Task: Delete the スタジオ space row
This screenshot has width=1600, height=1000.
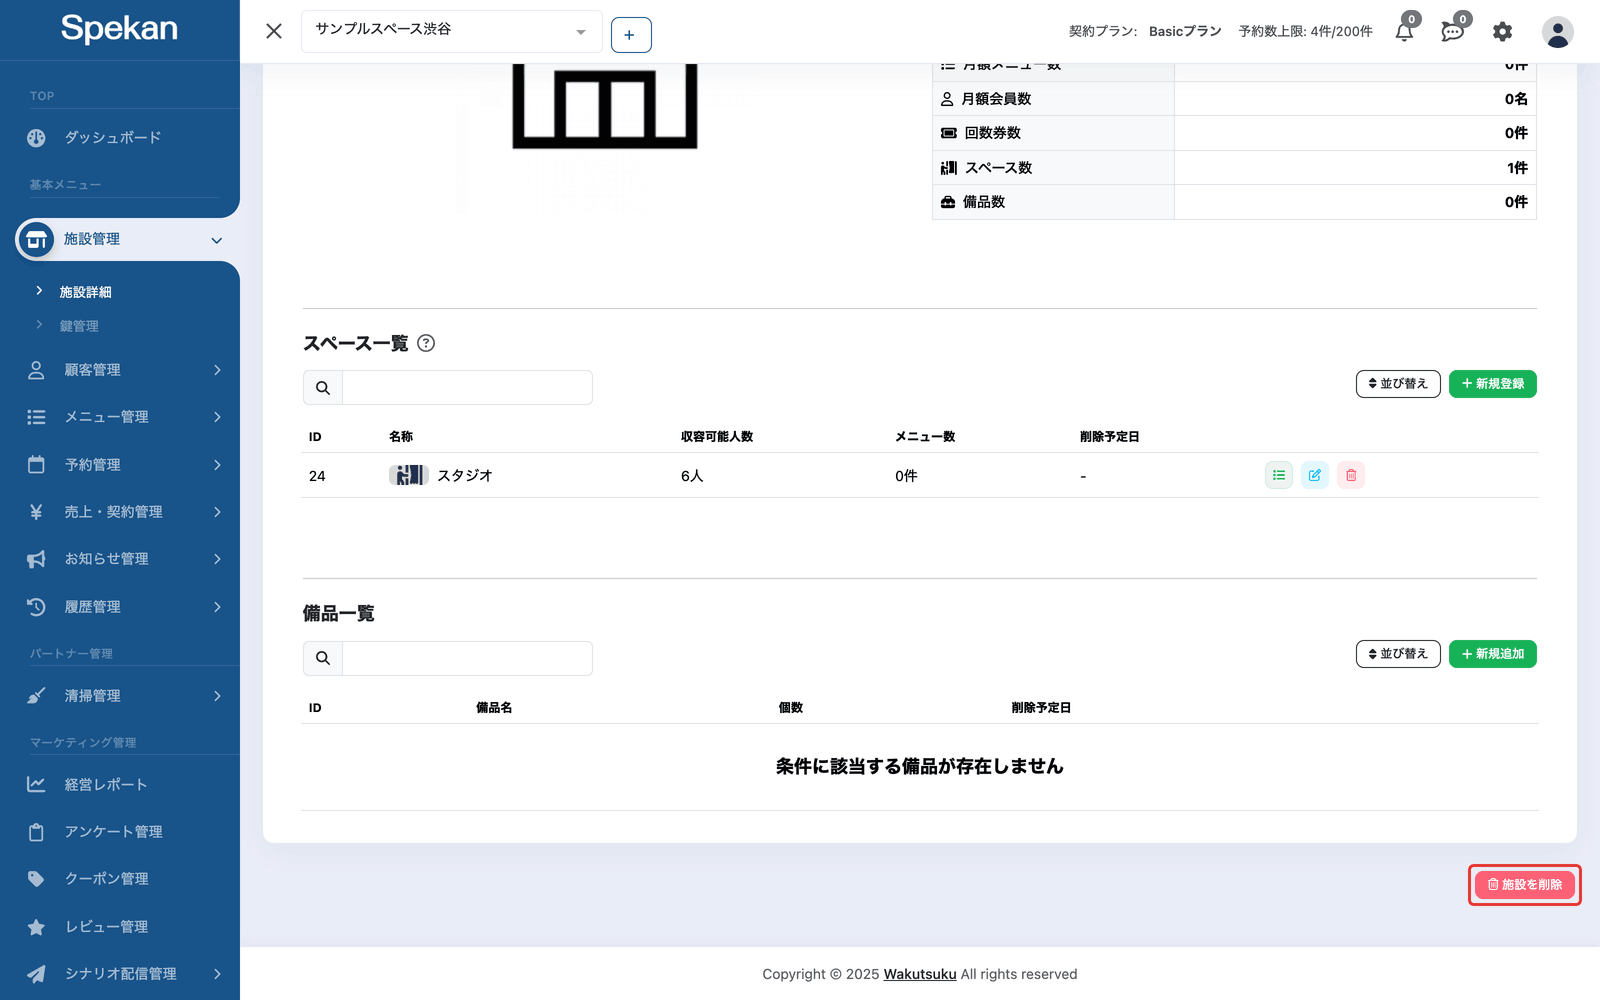Action: 1351,475
